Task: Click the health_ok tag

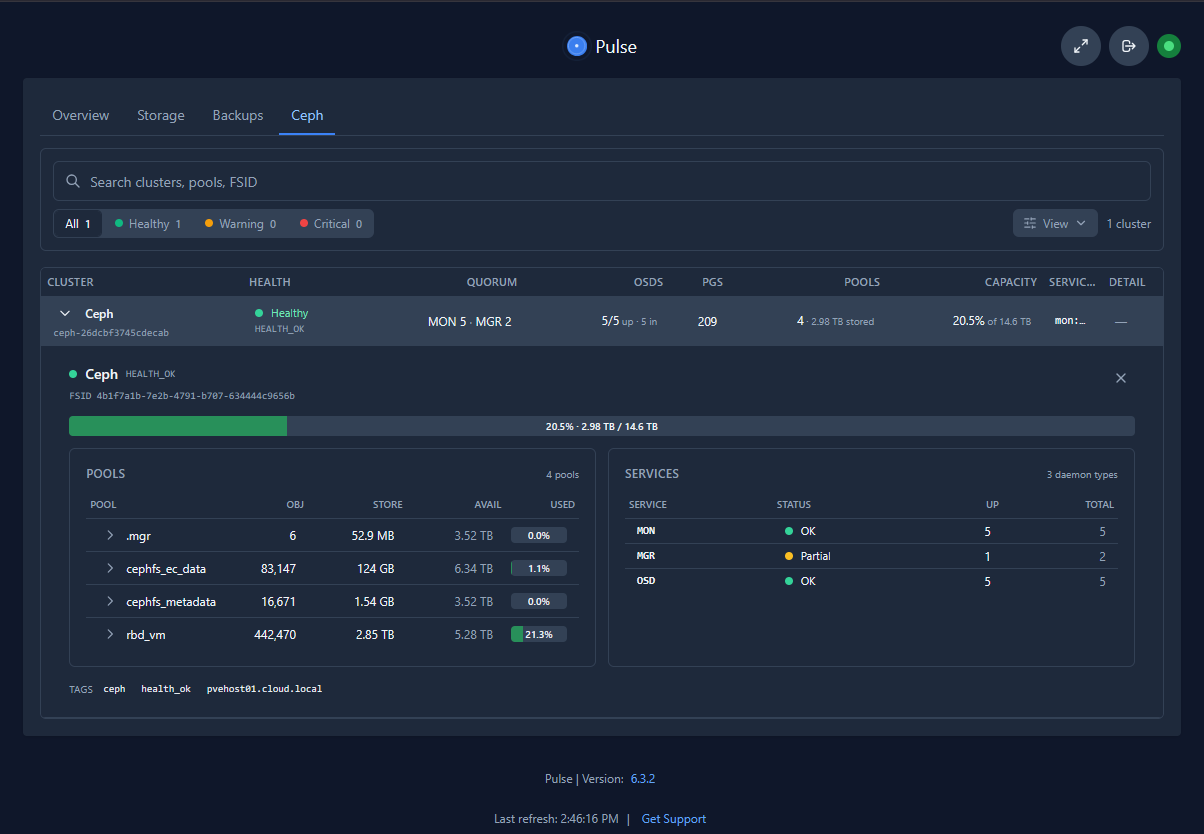Action: pyautogui.click(x=166, y=689)
